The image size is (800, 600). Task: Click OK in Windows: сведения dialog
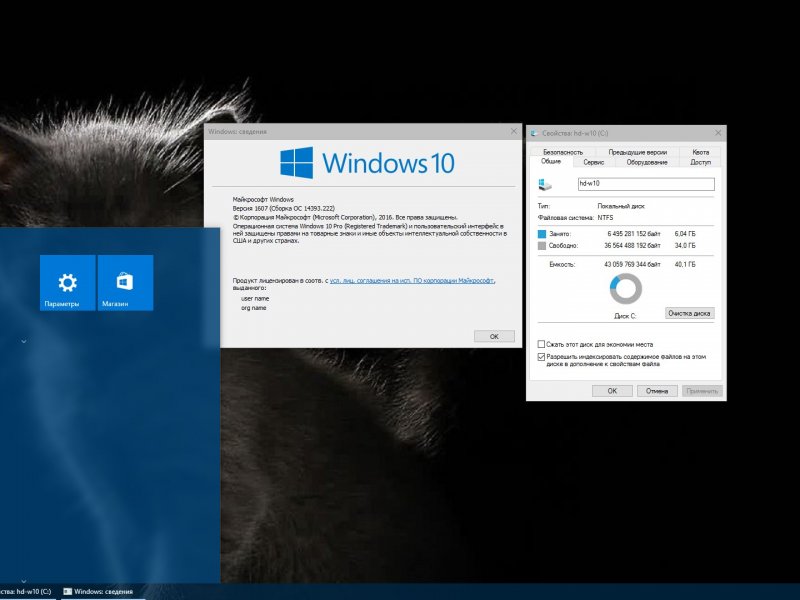coord(494,336)
